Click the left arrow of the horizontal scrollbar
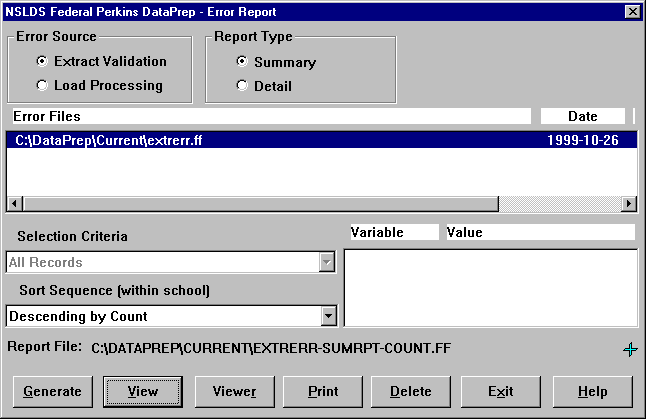Viewport: 646px width, 419px height. 15,204
